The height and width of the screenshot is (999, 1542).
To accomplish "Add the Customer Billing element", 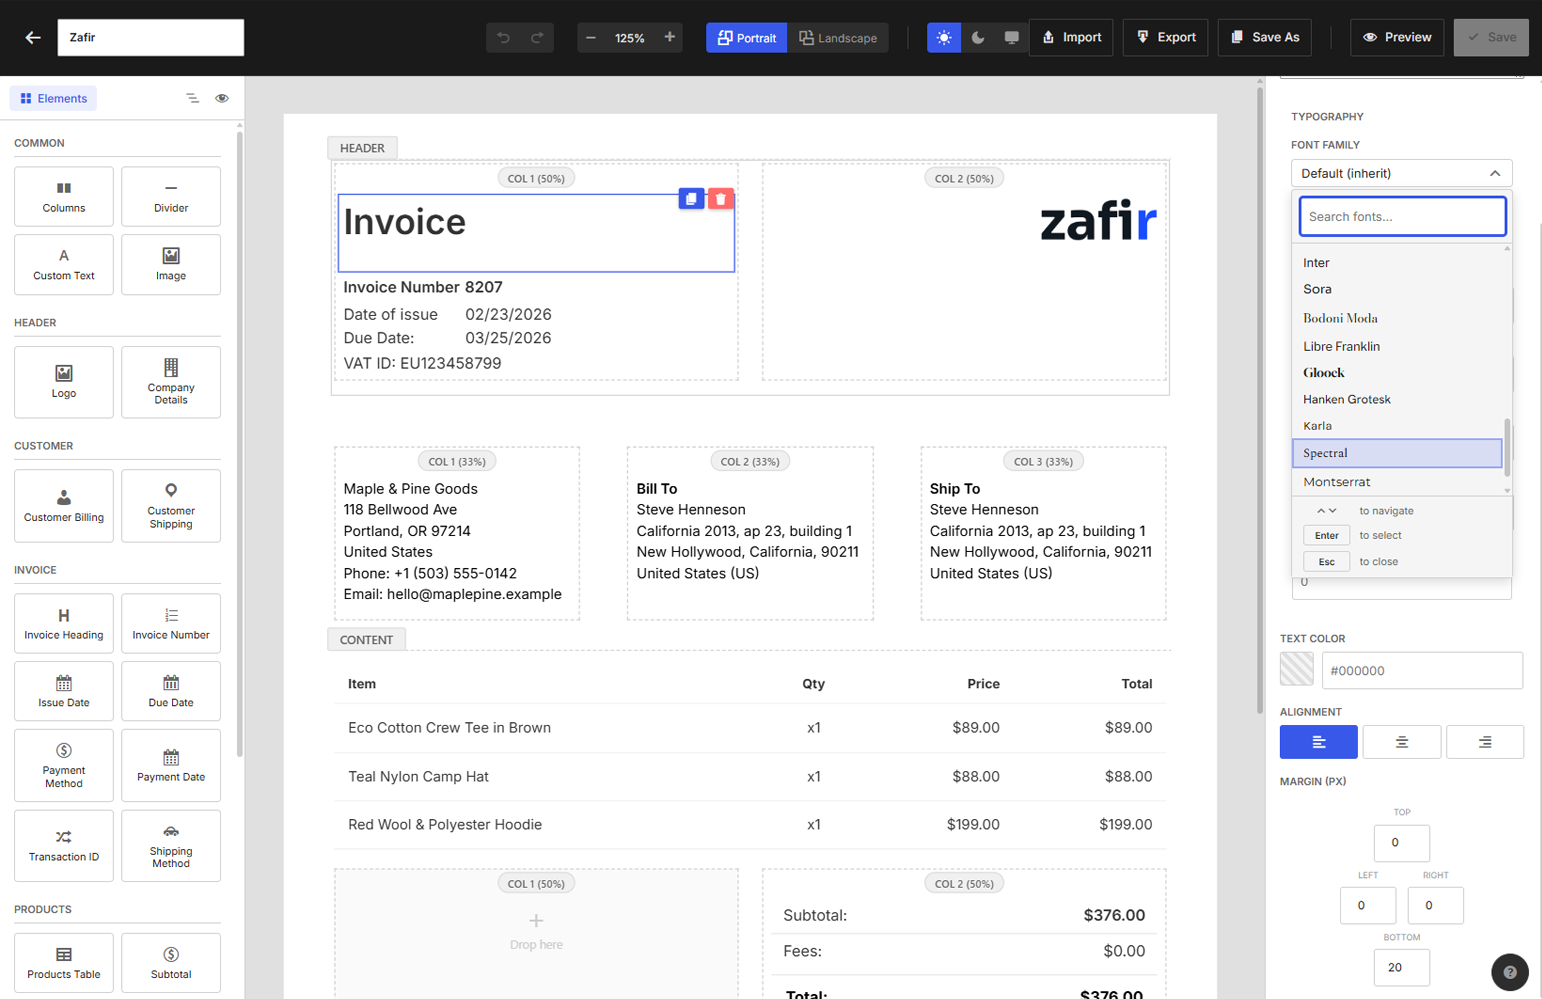I will [x=64, y=505].
